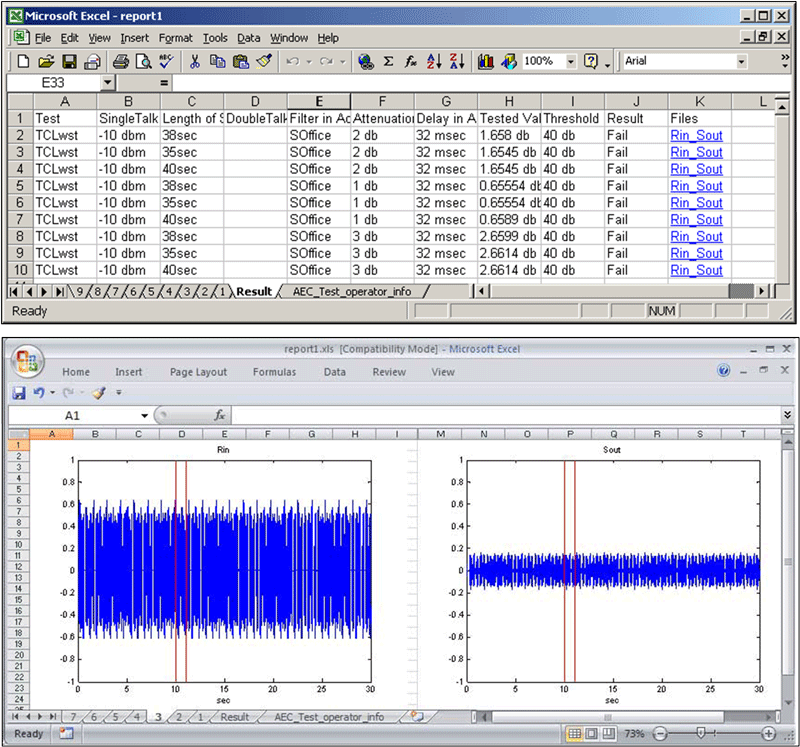Open the Customize Quick Access Toolbar dropdown
The height and width of the screenshot is (747, 800).
coord(119,393)
